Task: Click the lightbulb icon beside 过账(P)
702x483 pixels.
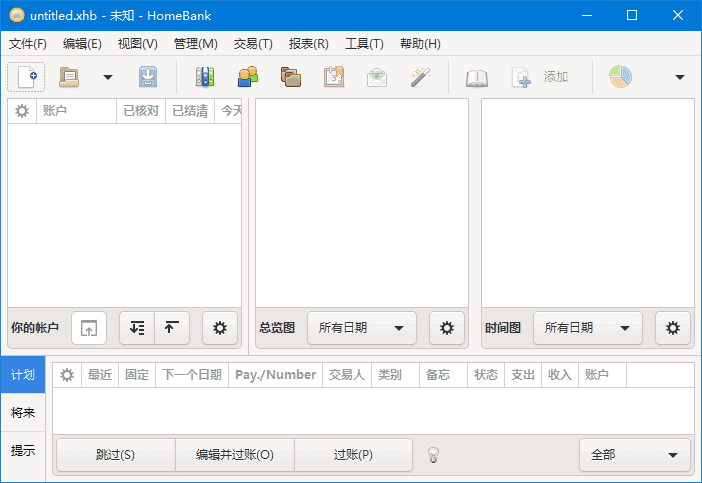Action: coord(434,455)
